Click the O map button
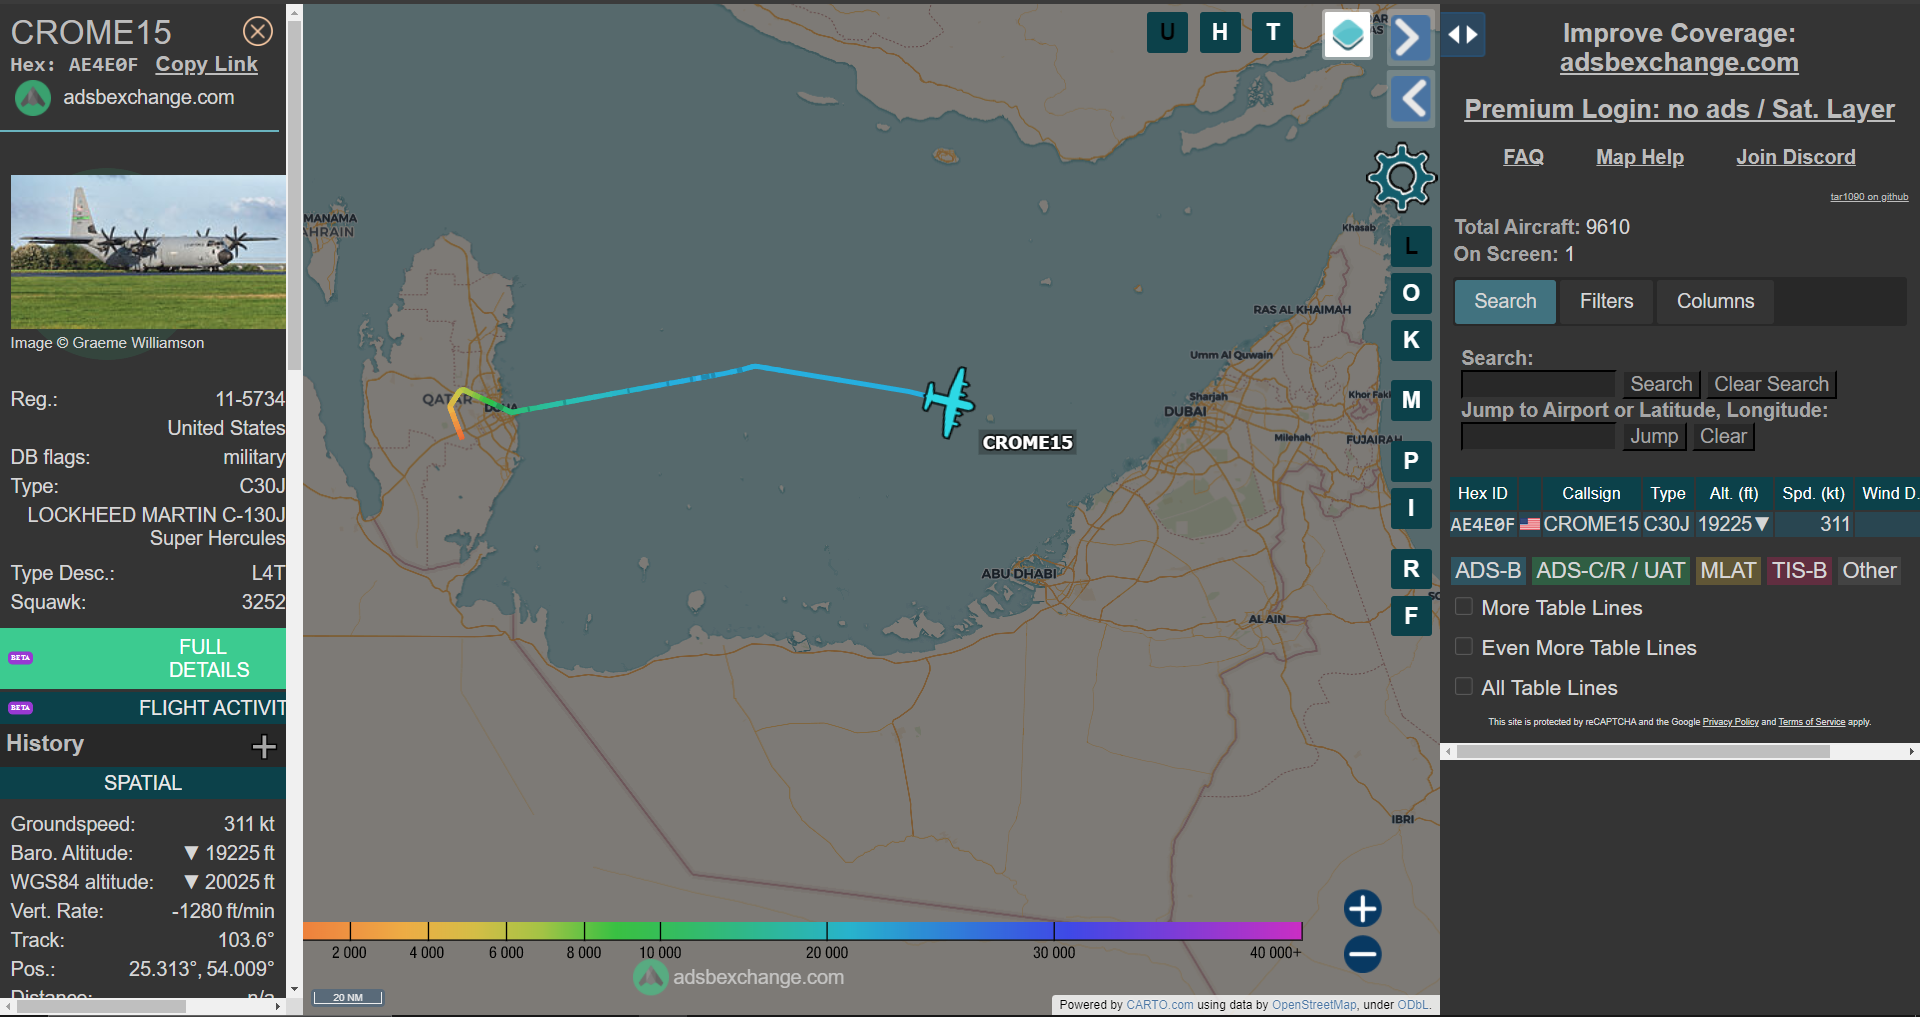Viewport: 1920px width, 1017px height. pos(1411,293)
